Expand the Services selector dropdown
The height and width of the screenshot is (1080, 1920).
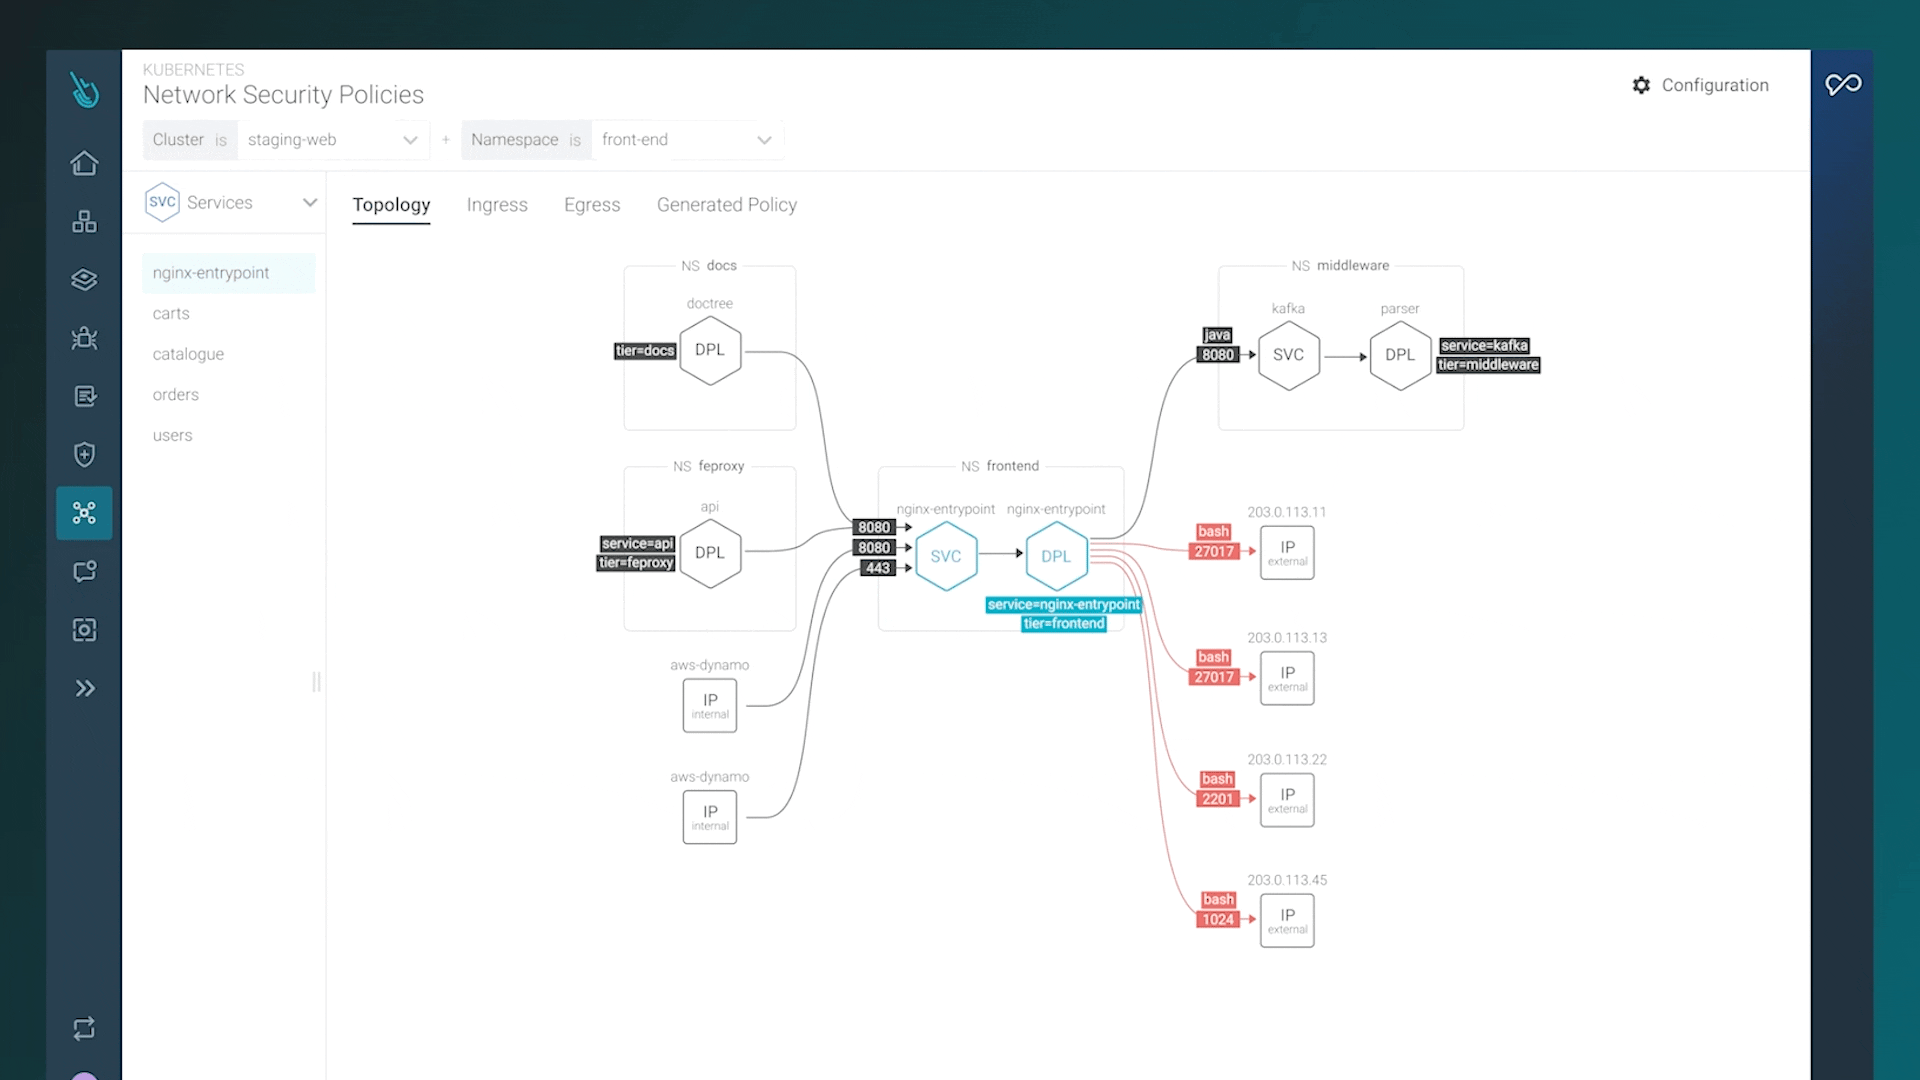309,203
